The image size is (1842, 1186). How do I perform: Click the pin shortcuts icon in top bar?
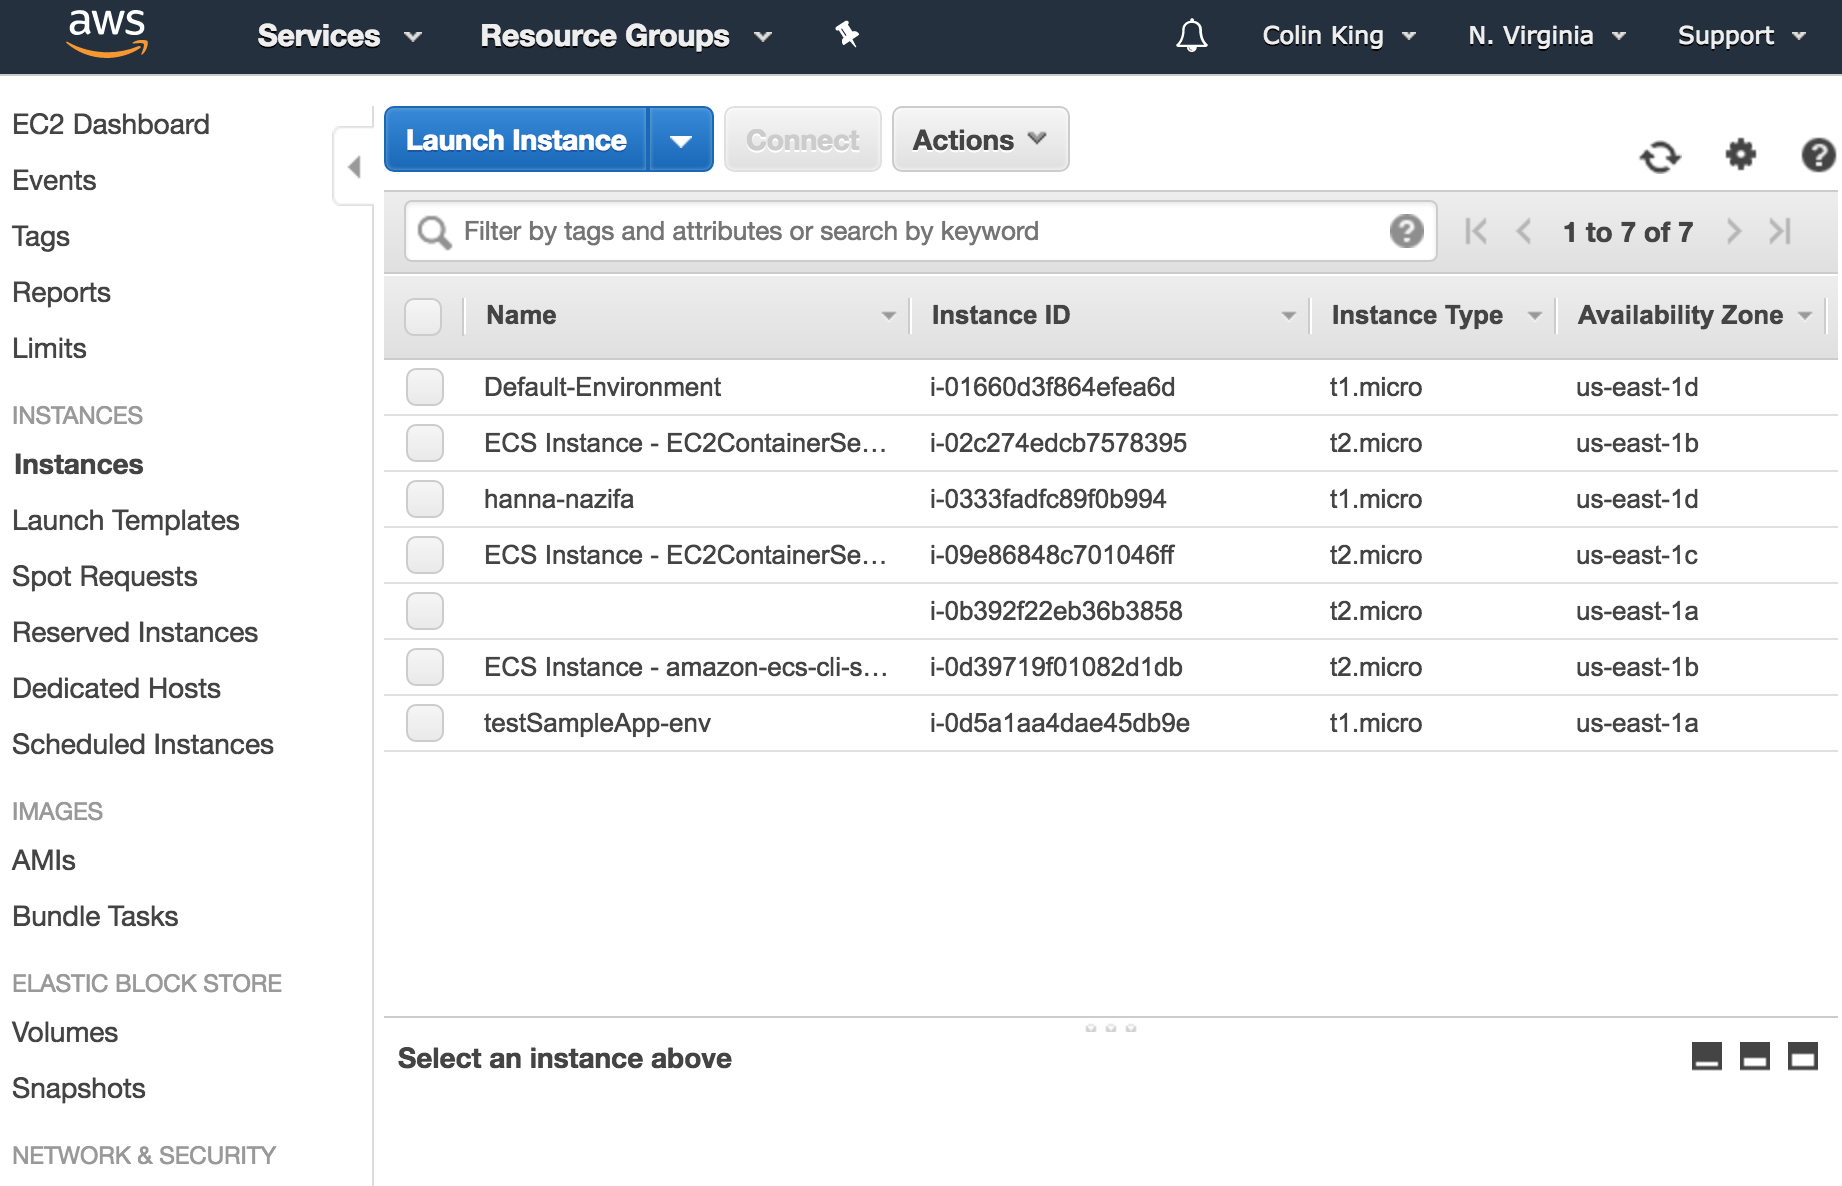[x=847, y=35]
